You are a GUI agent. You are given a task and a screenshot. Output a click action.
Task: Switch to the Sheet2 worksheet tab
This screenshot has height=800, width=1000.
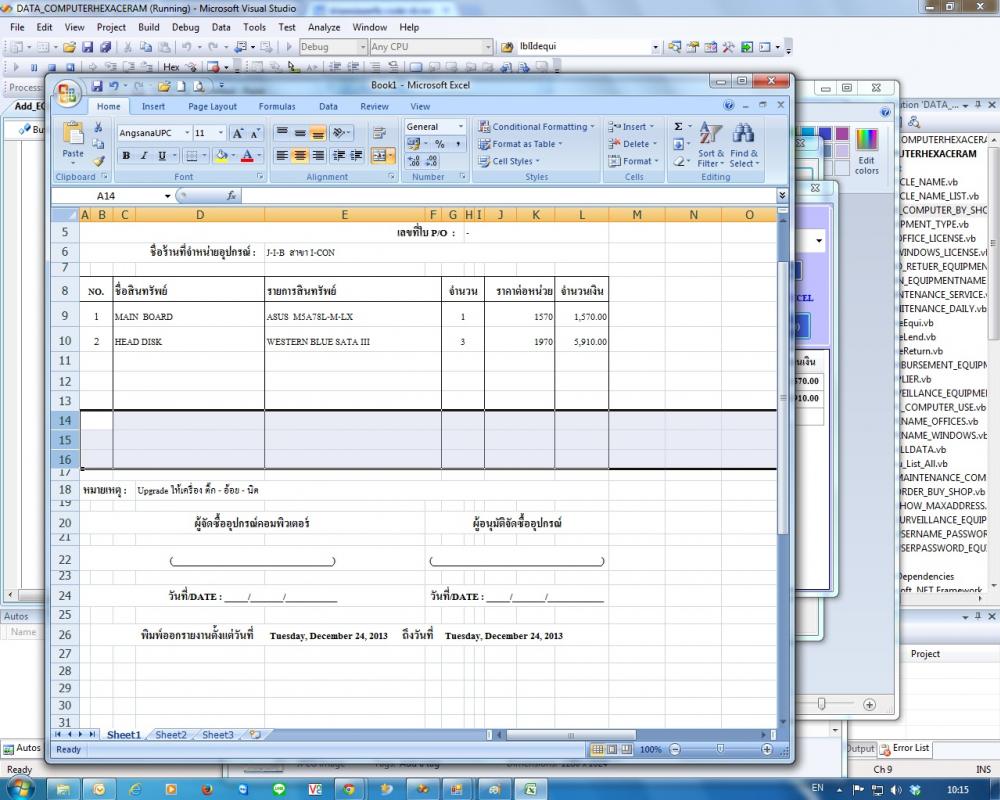(171, 735)
